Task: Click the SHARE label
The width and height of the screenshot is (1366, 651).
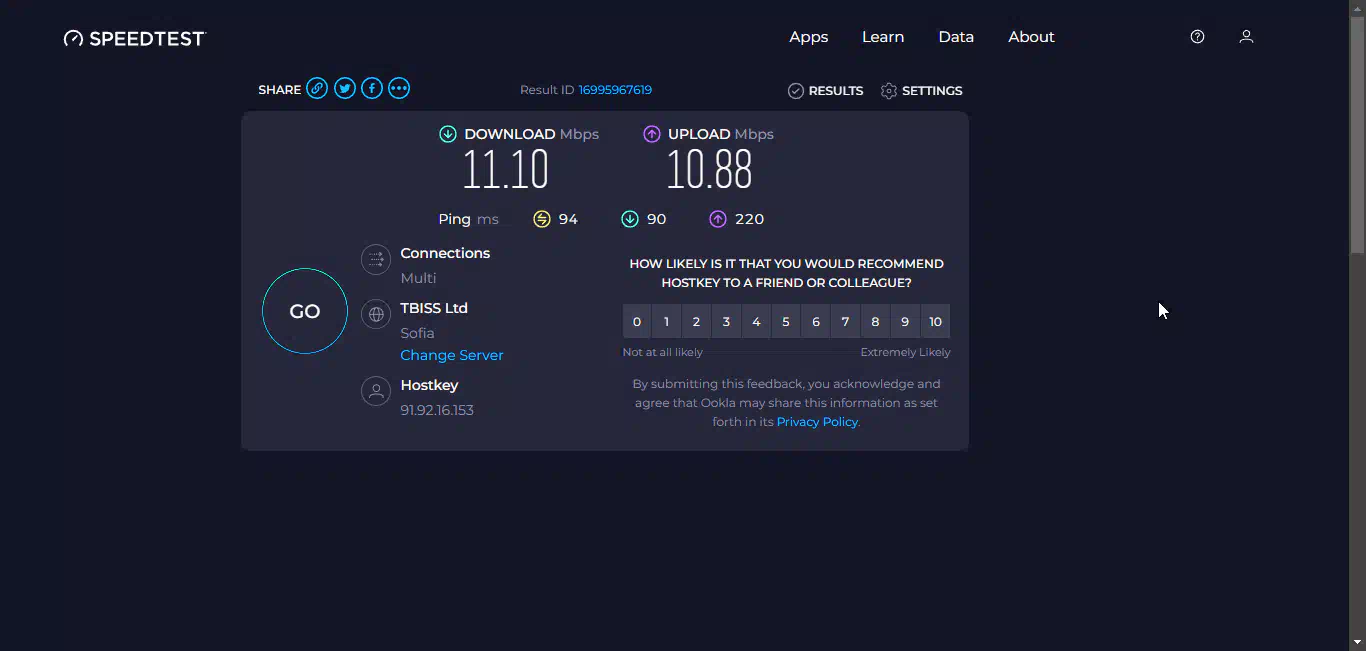Action: point(279,90)
